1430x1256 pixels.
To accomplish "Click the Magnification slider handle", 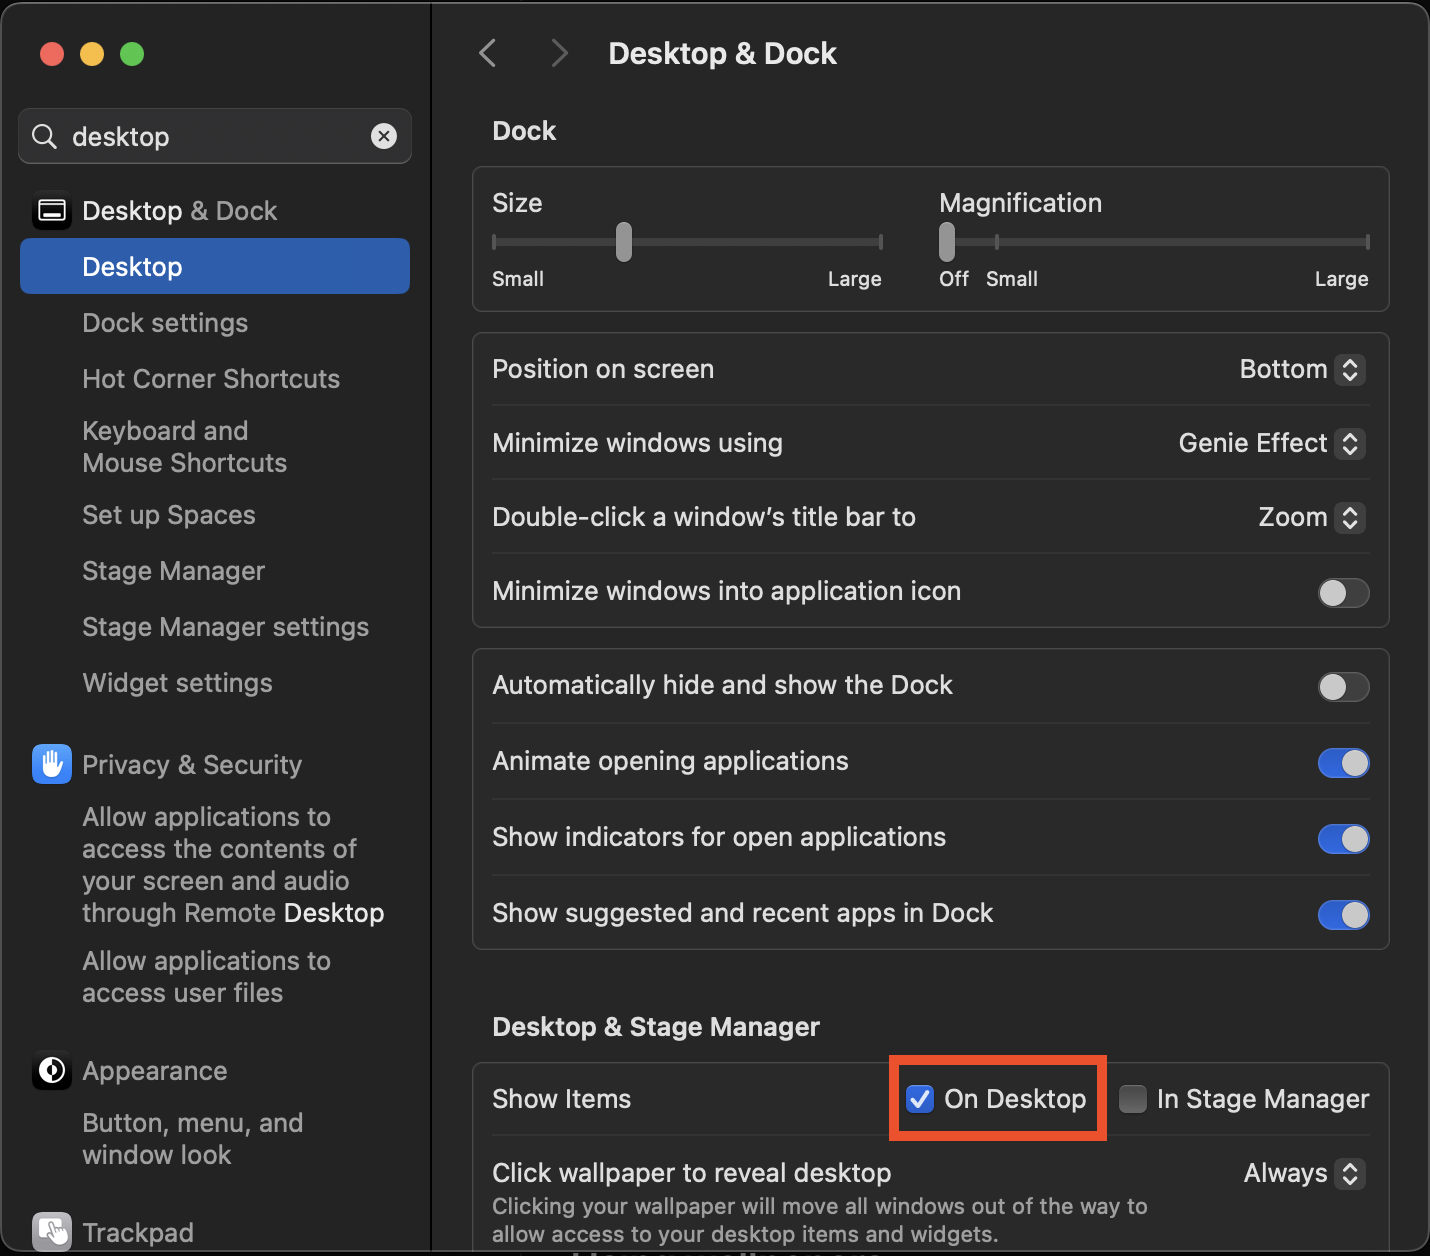I will 947,242.
